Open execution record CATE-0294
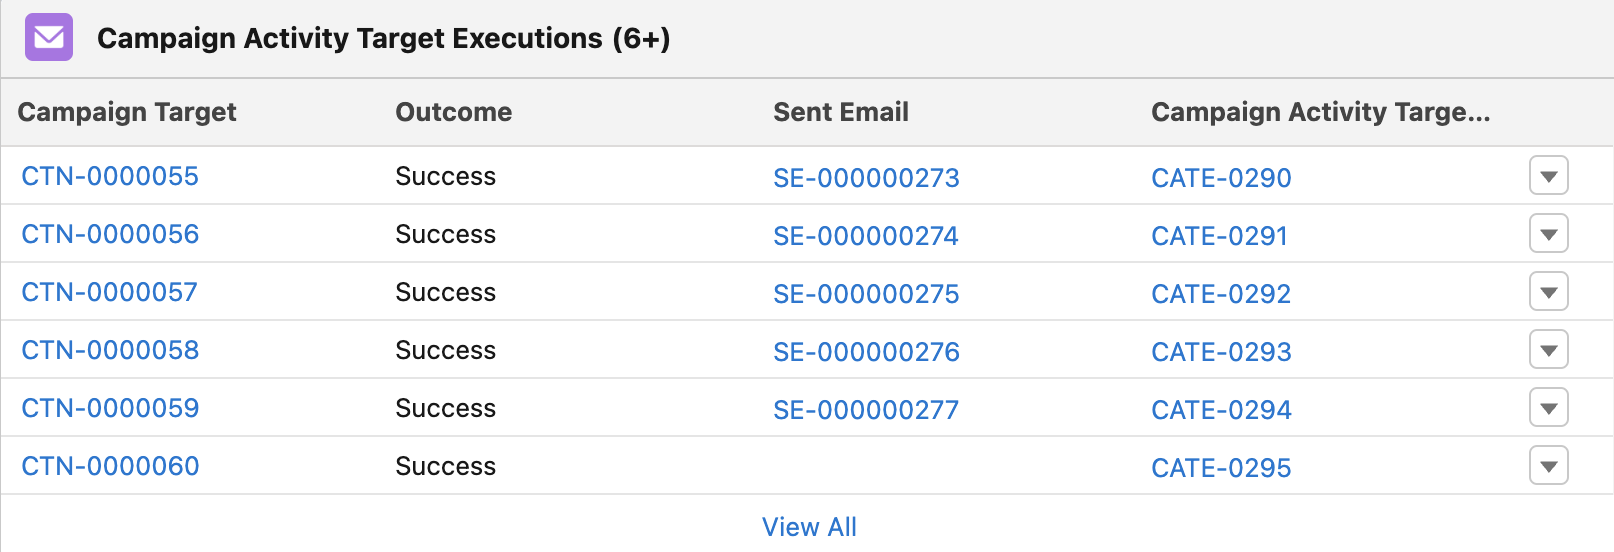 (1221, 410)
